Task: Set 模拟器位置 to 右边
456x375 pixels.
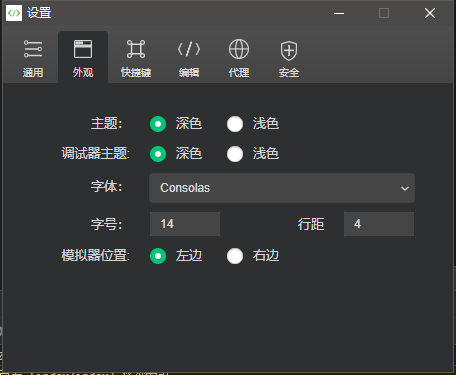Action: pos(235,256)
